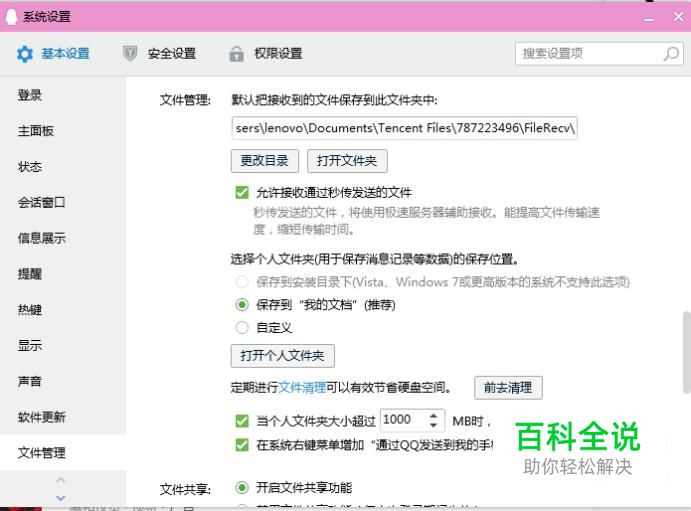Increase the folder size limit with up arrow
The width and height of the screenshot is (691, 511).
click(x=433, y=415)
